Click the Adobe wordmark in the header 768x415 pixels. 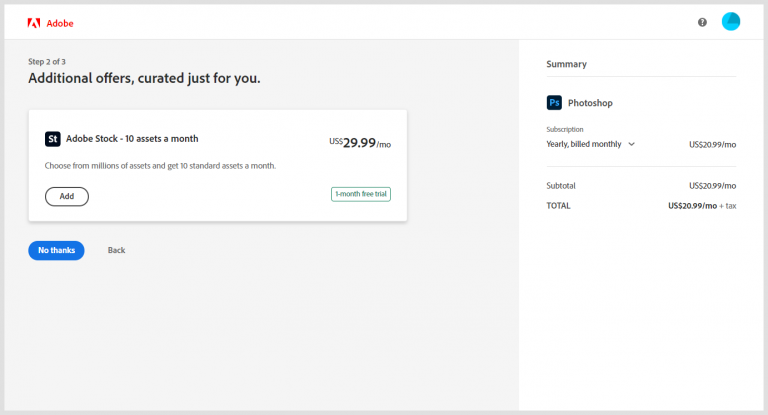pos(60,23)
